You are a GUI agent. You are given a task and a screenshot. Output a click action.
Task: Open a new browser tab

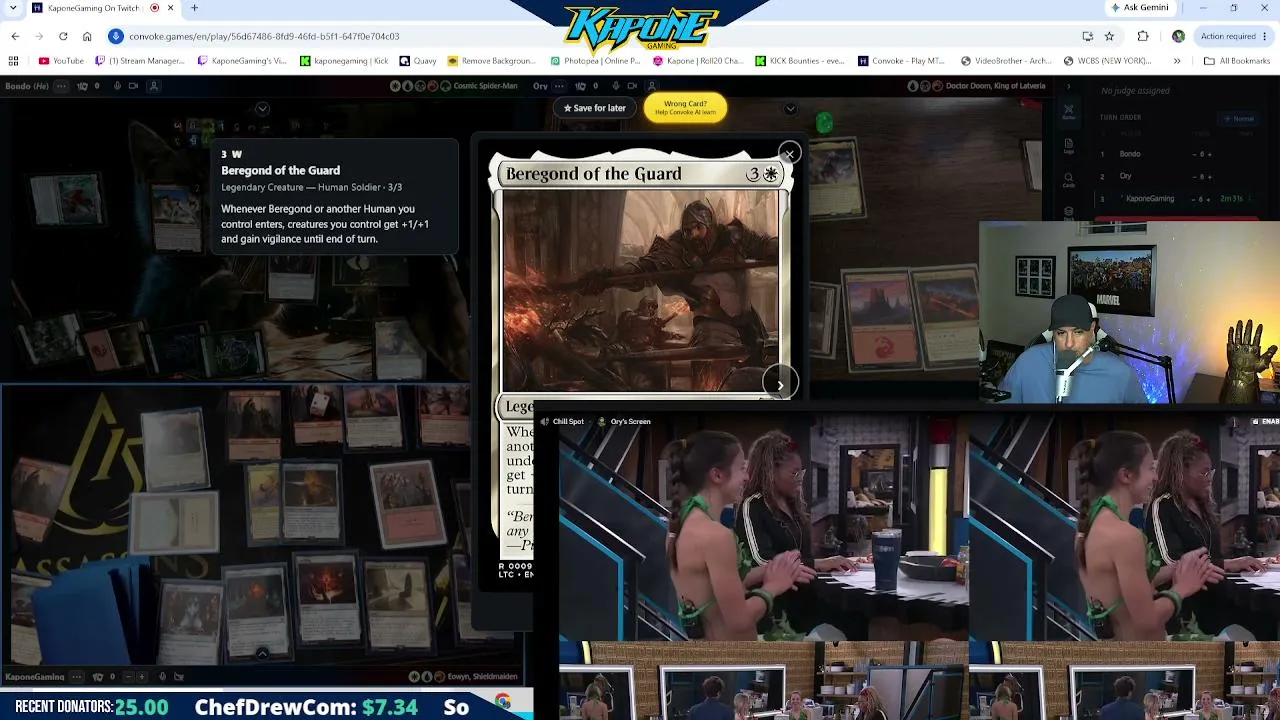tap(194, 8)
